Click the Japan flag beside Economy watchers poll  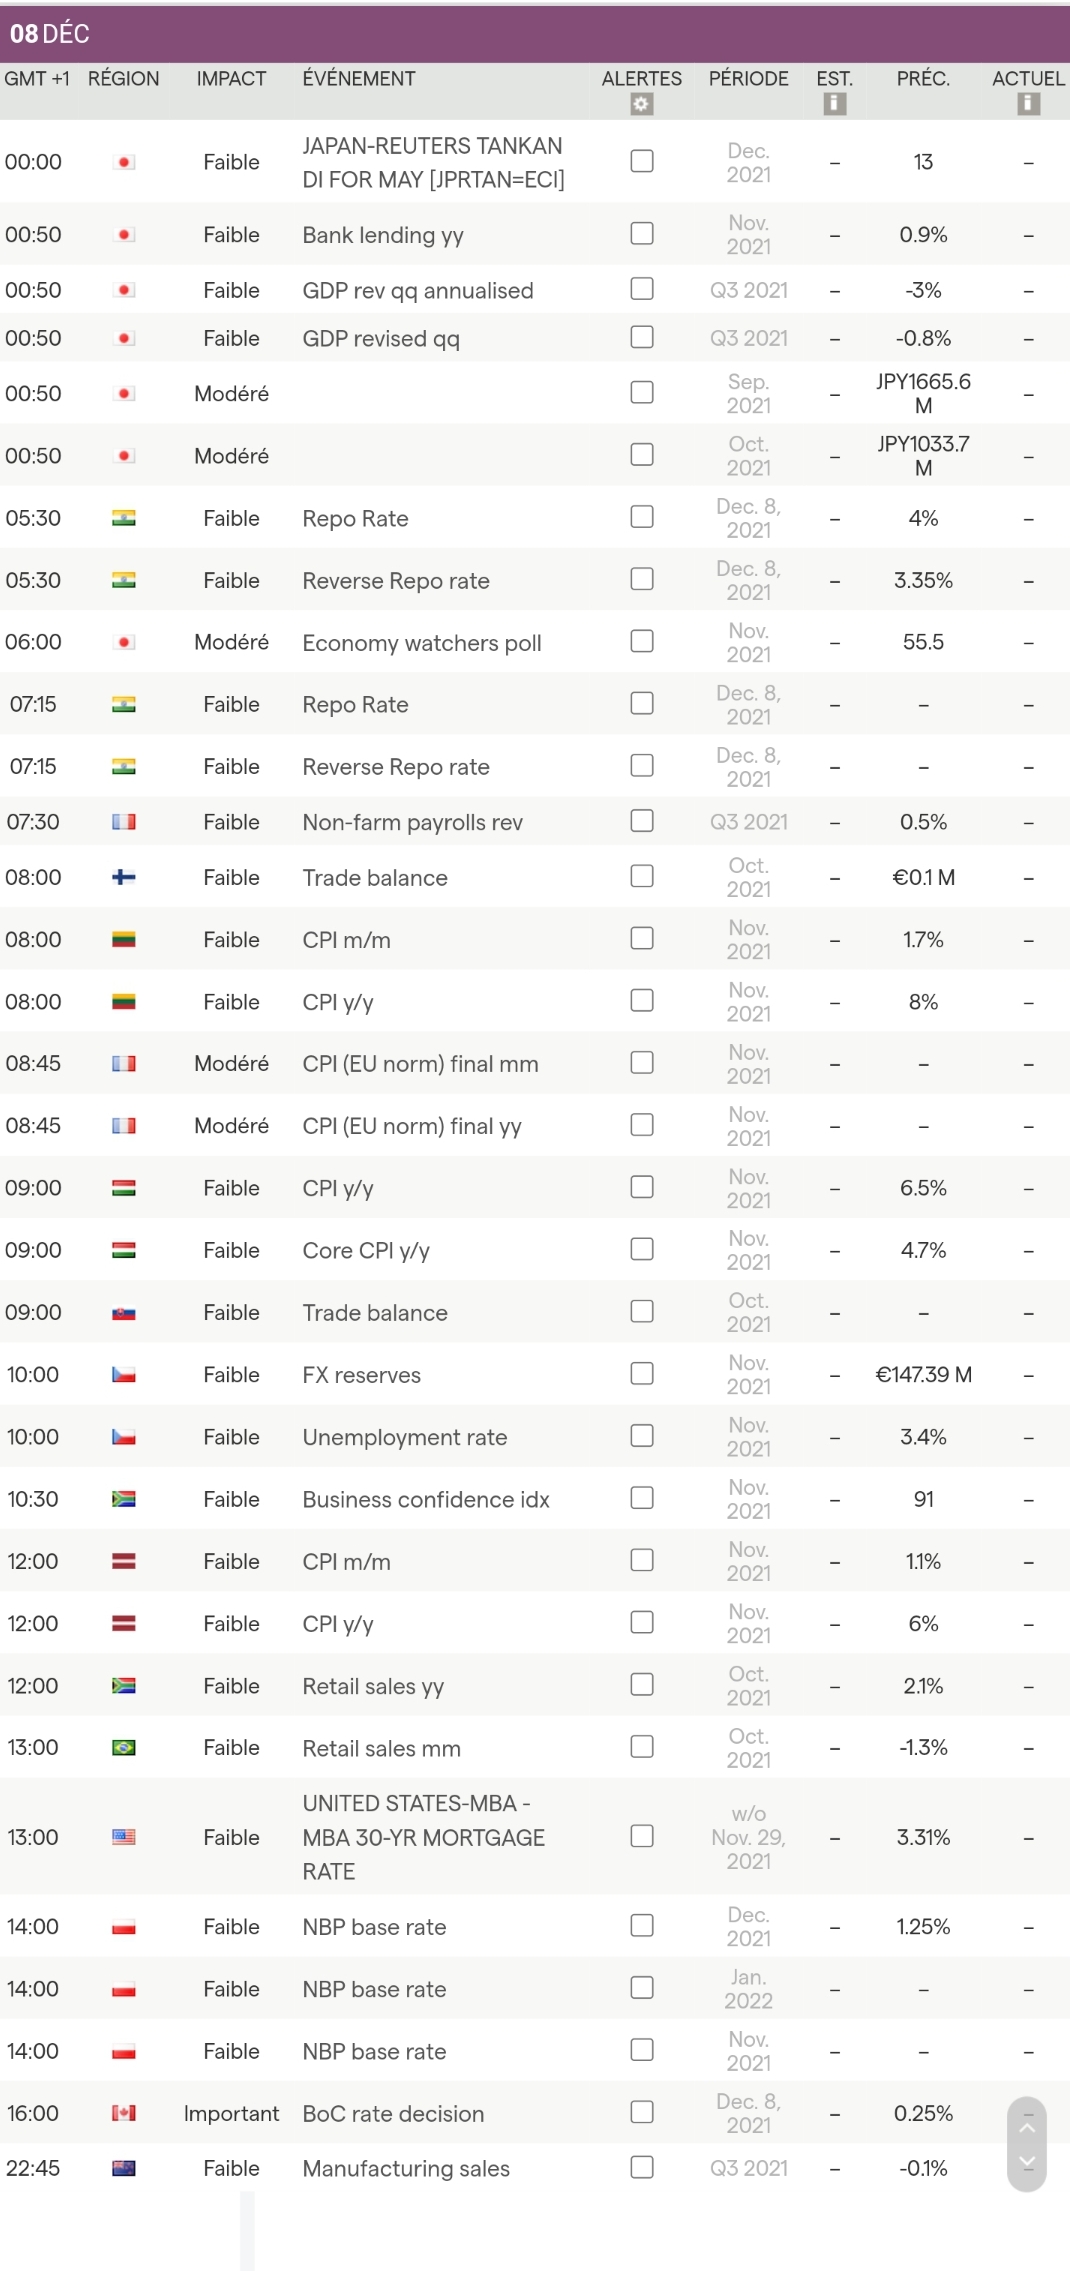point(124,642)
